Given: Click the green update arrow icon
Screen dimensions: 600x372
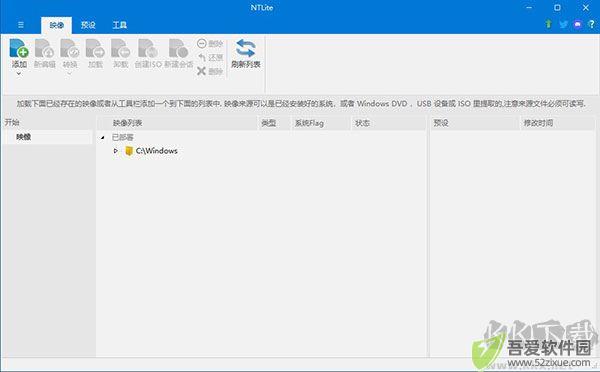Looking at the screenshot, I should [548, 24].
